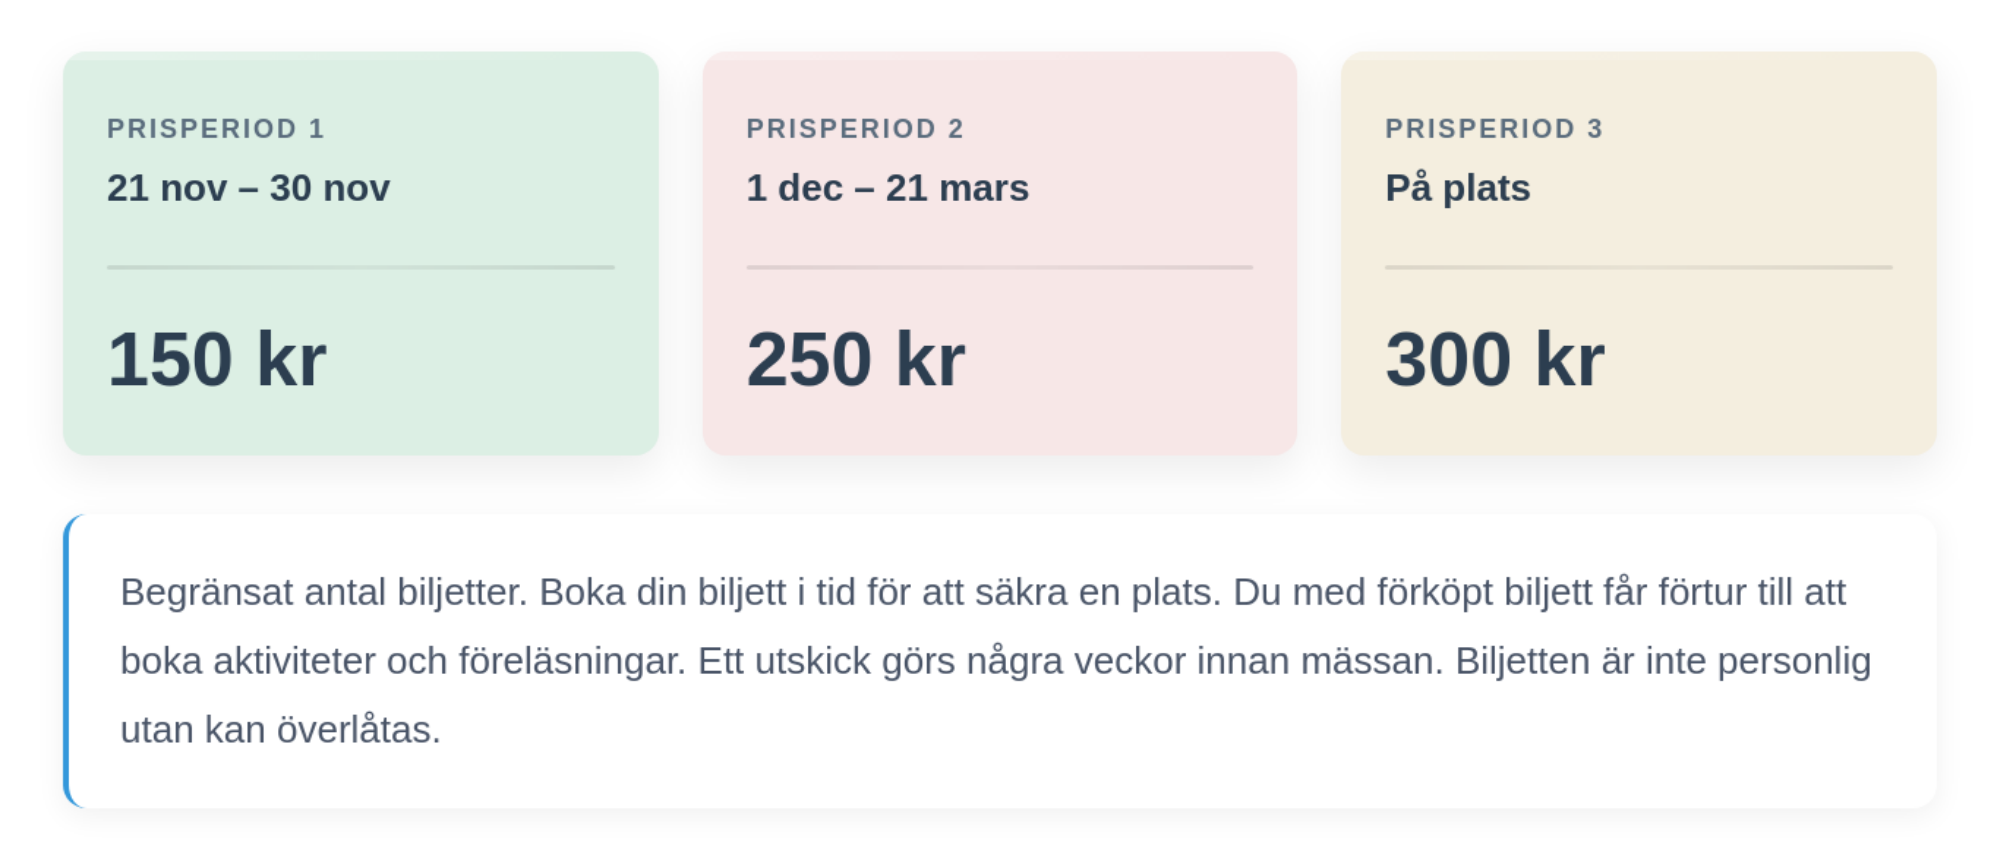
Task: Click the blue left border of the info box
Action: (x=67, y=661)
